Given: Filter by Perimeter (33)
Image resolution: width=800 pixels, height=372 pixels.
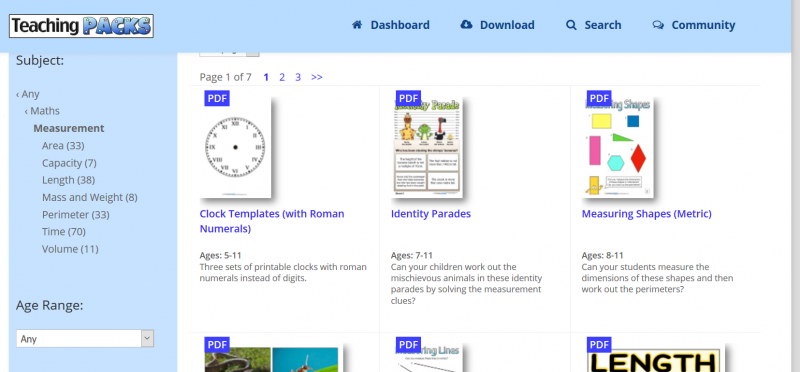Looking at the screenshot, I should [76, 214].
